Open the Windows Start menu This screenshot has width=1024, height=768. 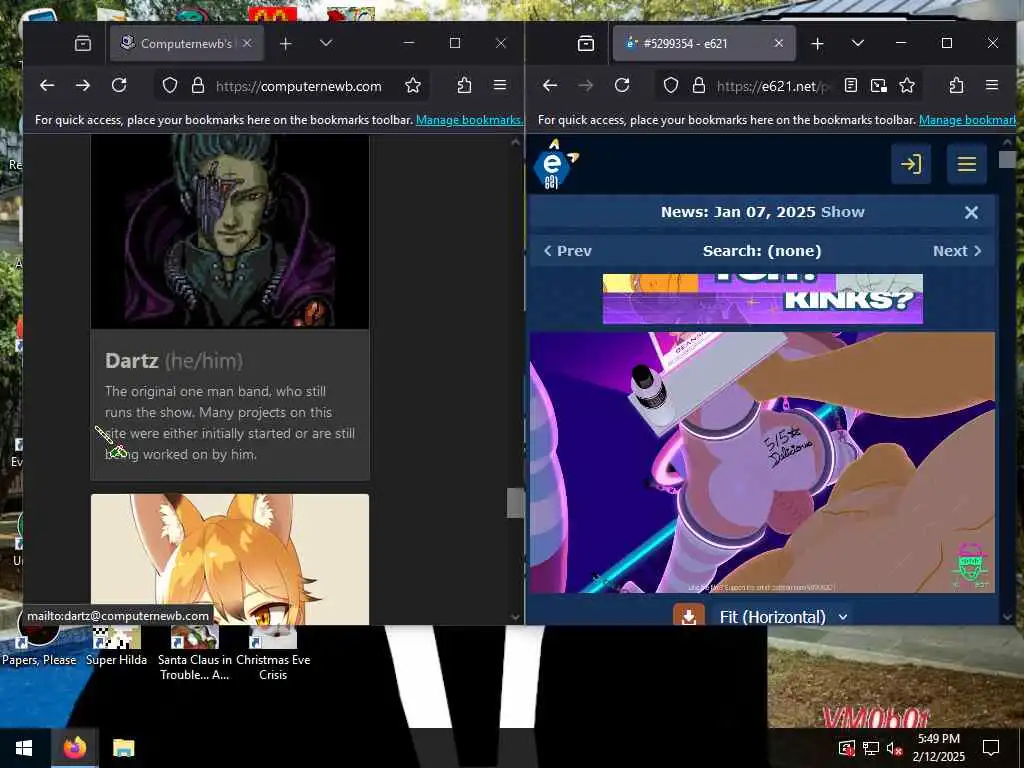[24, 748]
